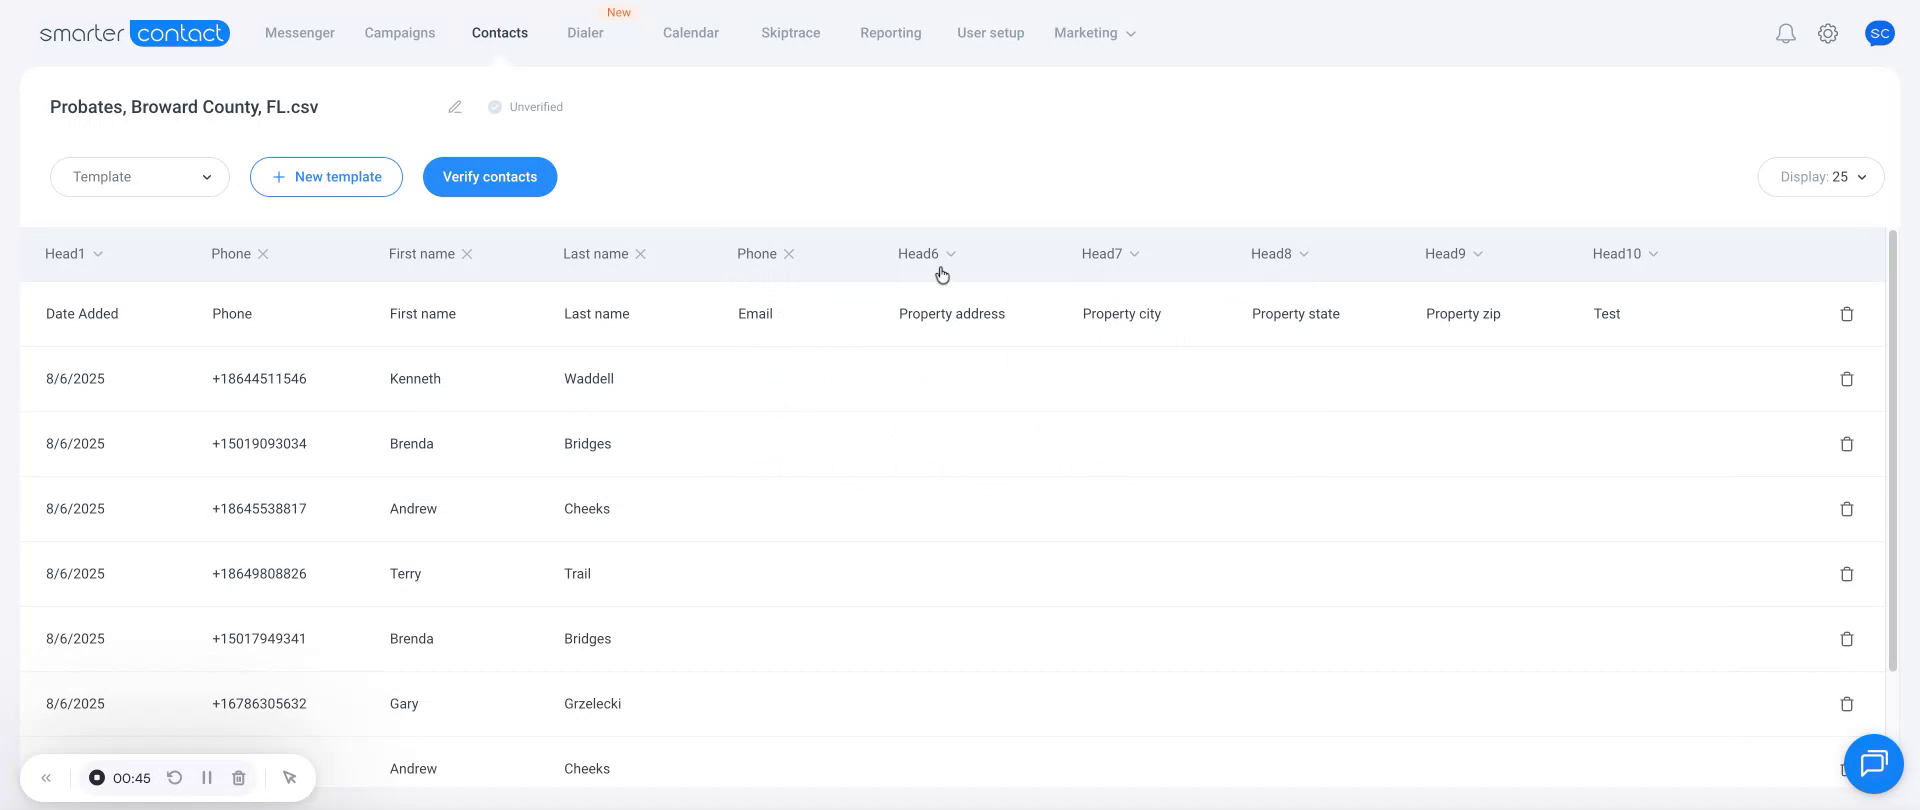Delete the header row with Date Added
Screen dimensions: 1920x810
1847,314
